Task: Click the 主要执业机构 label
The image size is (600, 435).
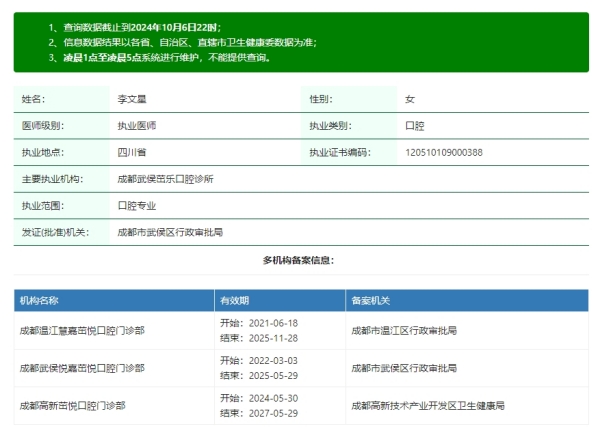Action: [52, 179]
